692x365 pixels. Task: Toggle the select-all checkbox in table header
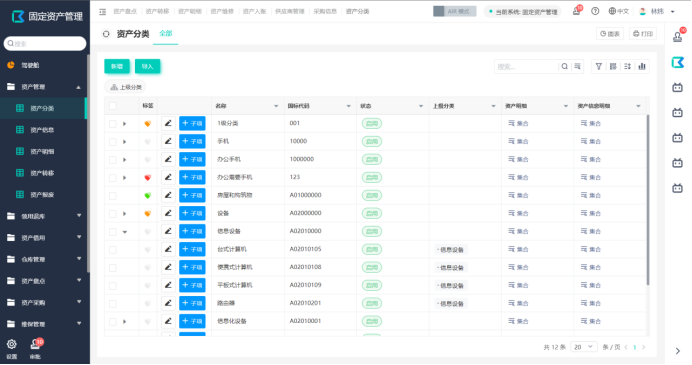click(x=113, y=106)
